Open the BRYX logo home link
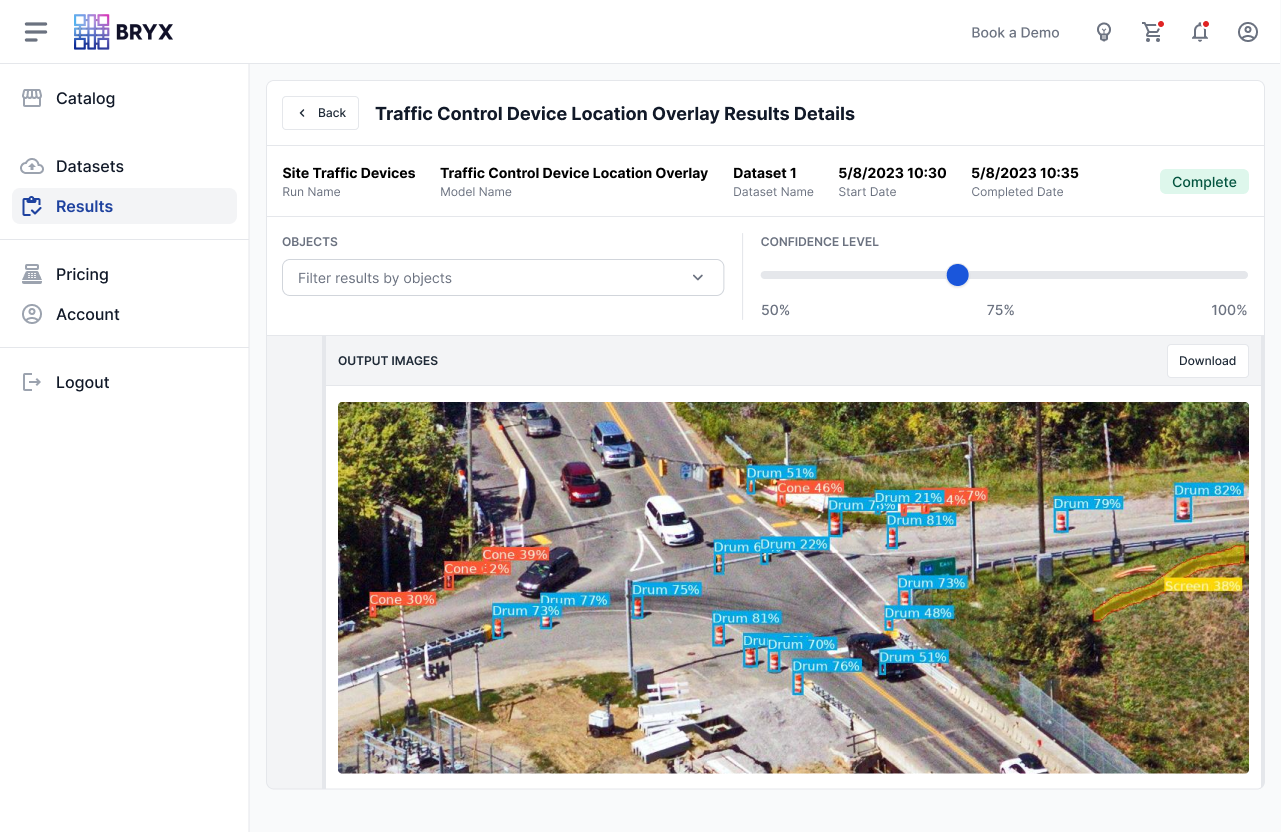Screen dimensions: 1281x832 point(124,32)
